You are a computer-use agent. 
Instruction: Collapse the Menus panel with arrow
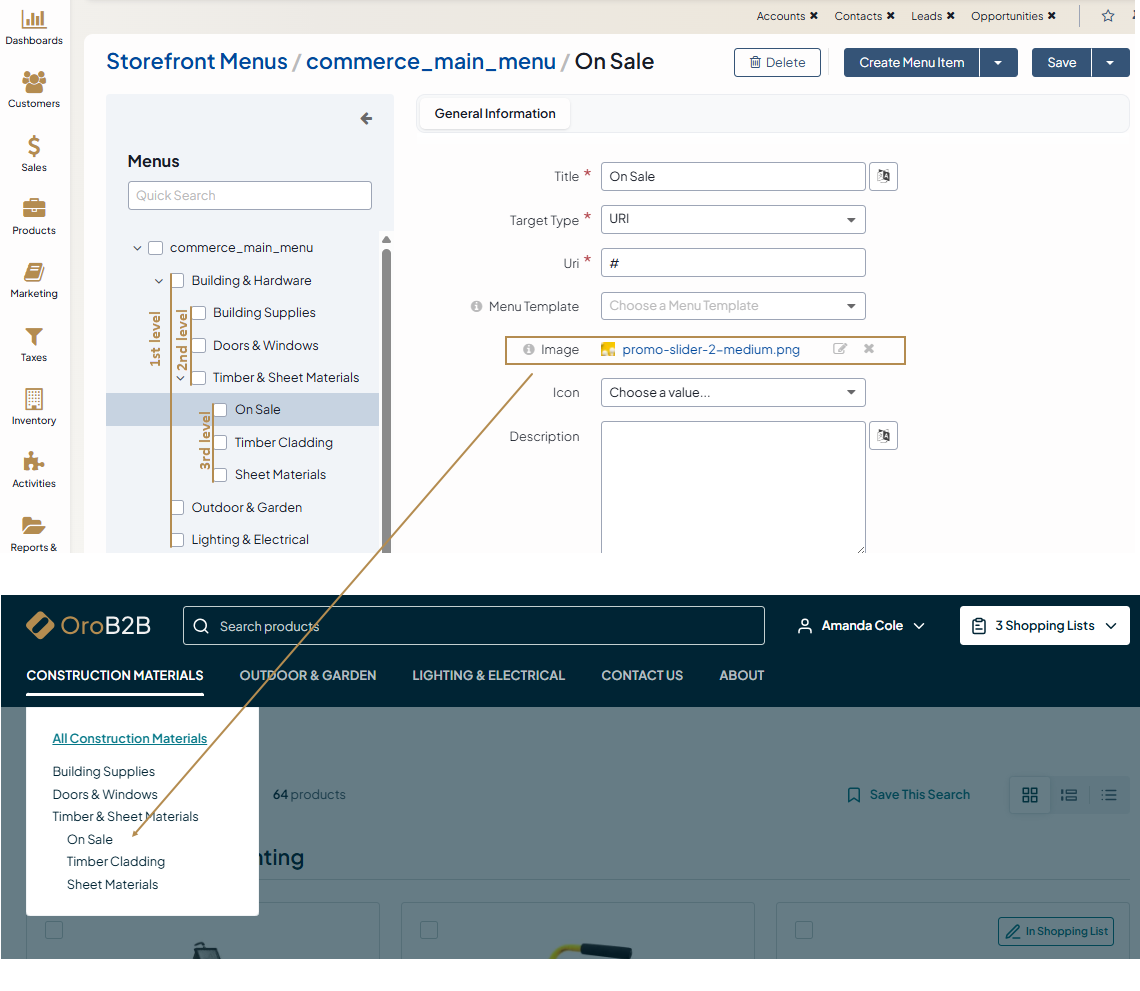[366, 119]
